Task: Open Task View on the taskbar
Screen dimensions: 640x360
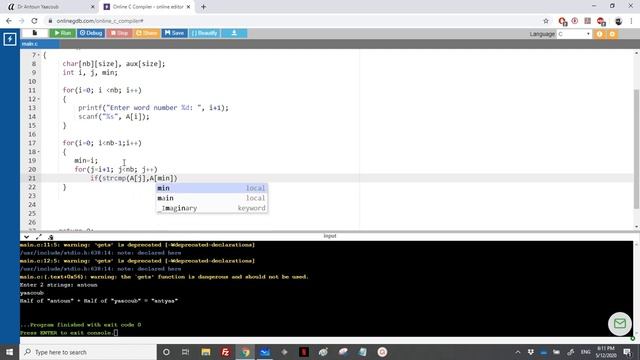Action: tap(185, 352)
